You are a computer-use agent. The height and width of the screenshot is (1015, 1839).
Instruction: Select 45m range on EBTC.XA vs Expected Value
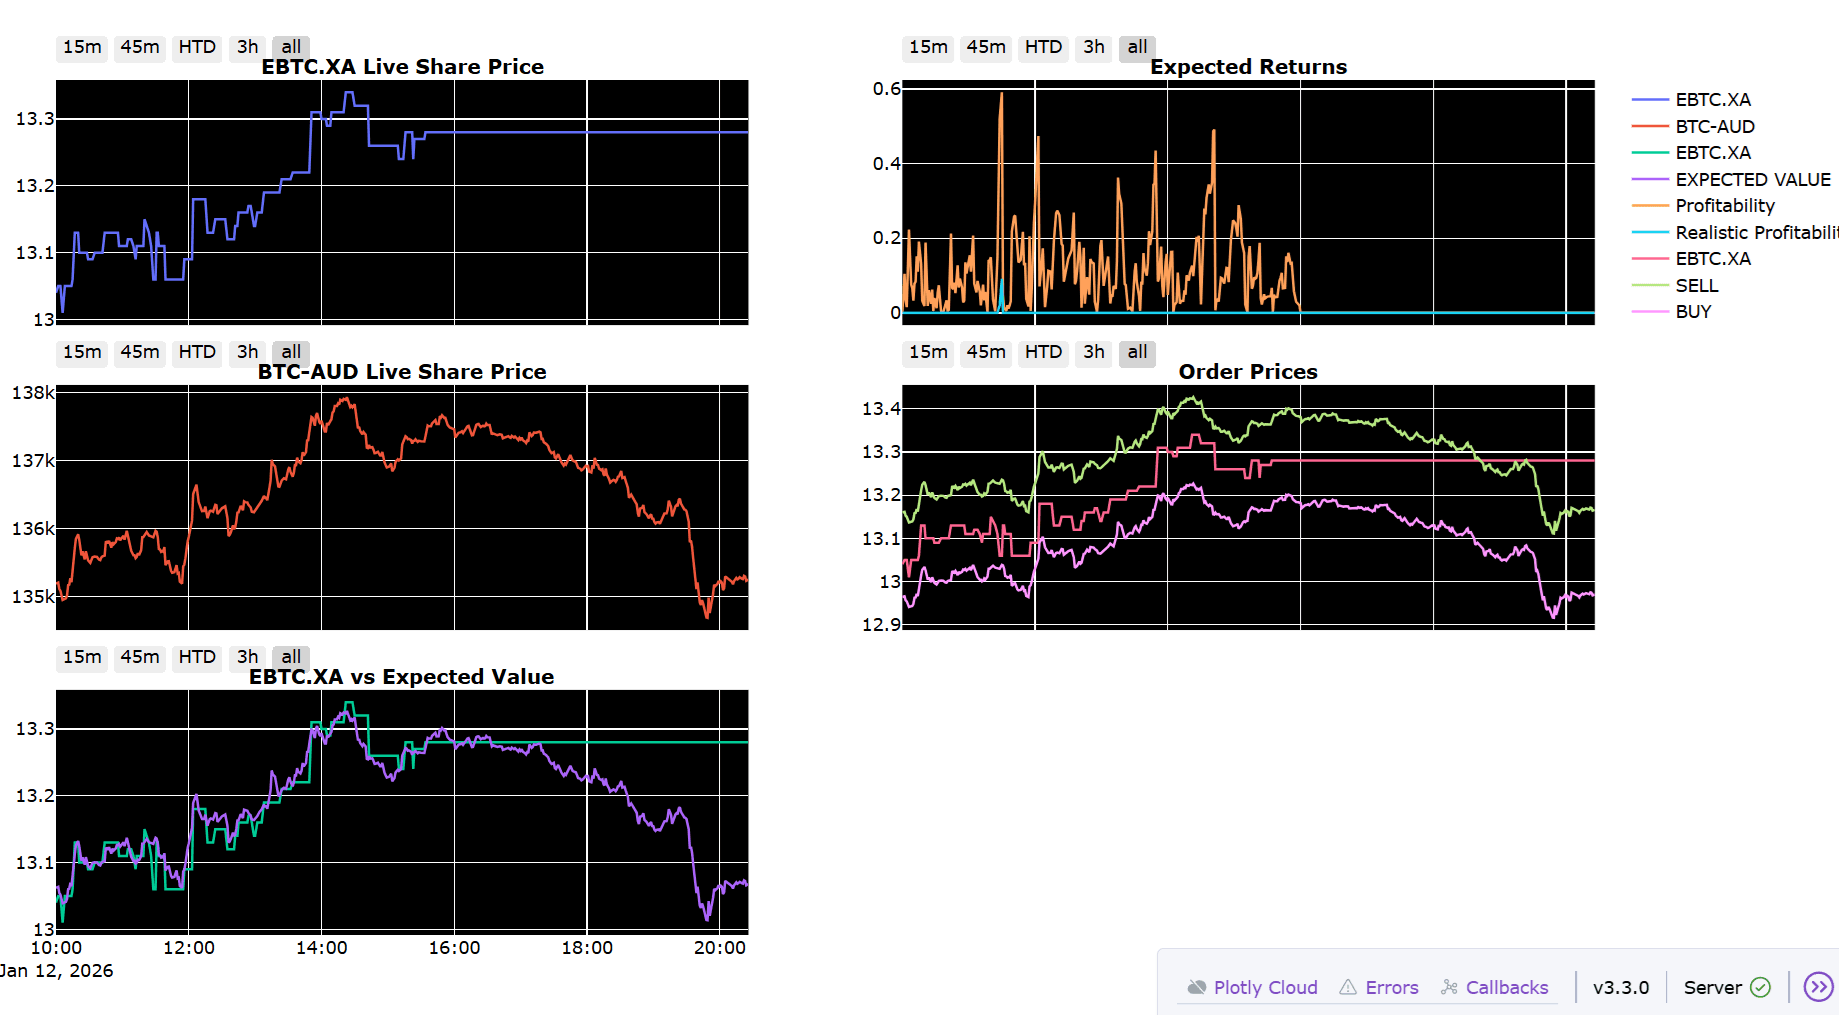(140, 657)
